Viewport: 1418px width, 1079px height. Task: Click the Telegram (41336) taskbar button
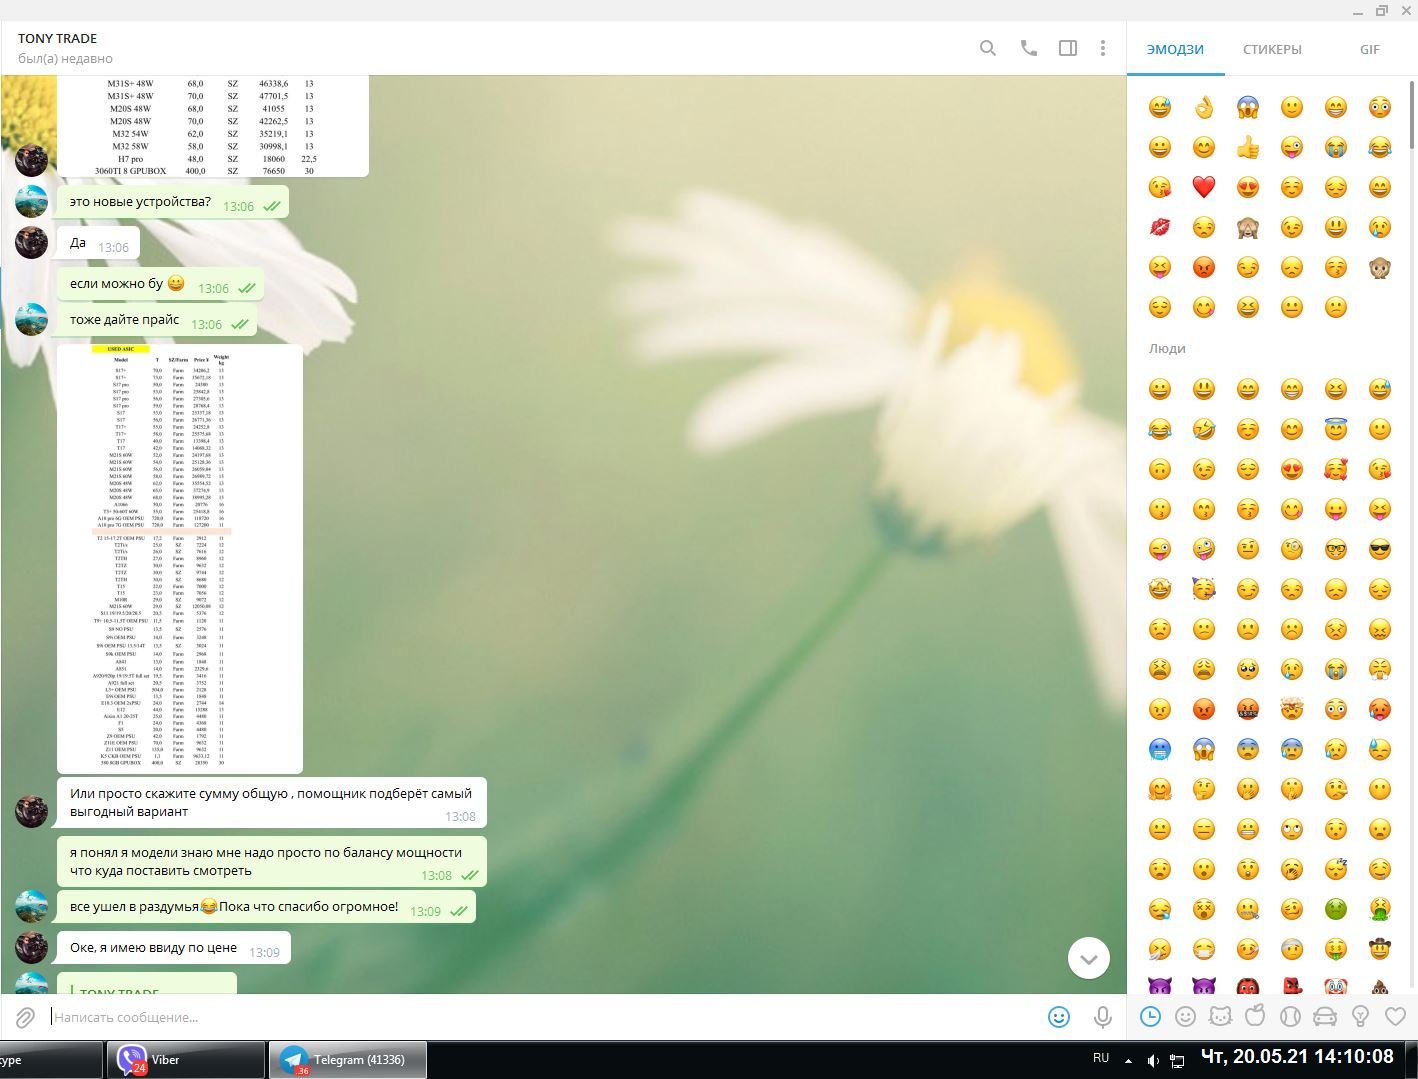click(x=348, y=1060)
